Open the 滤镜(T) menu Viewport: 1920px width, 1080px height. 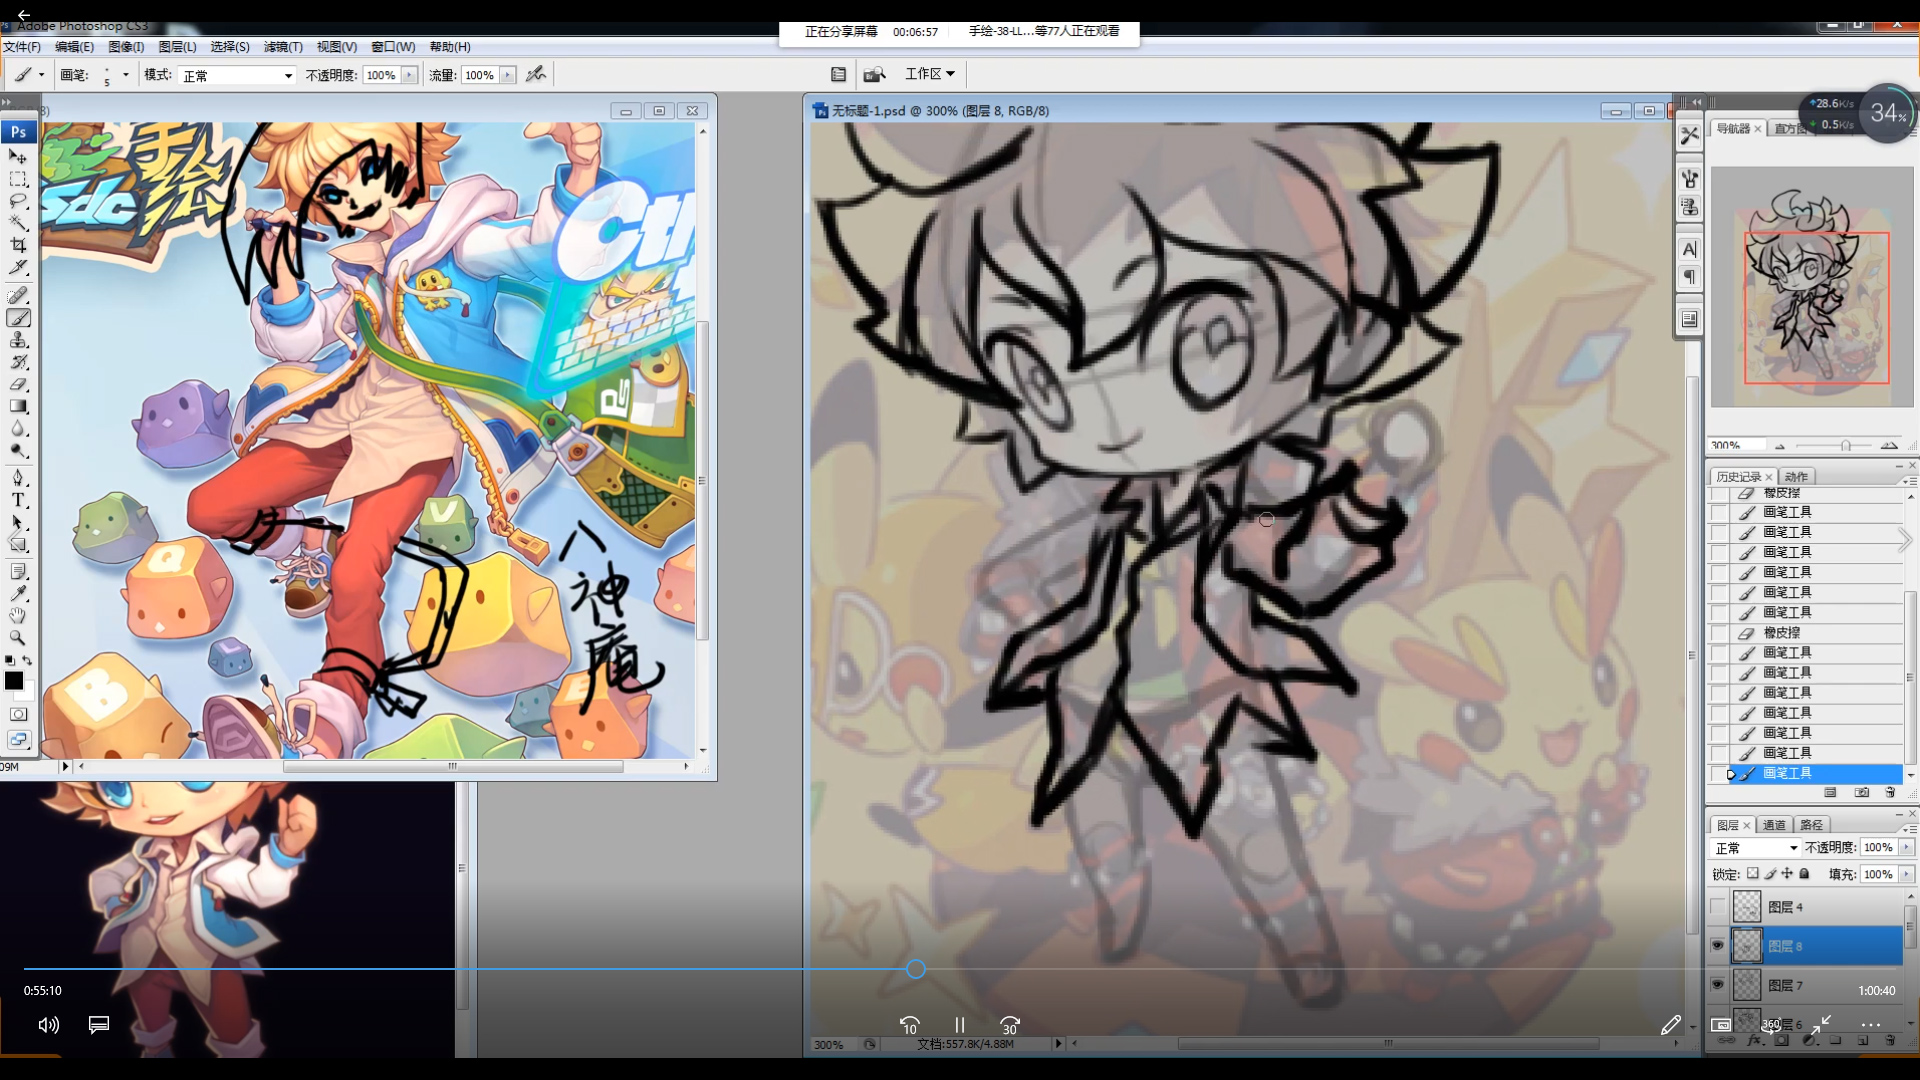pyautogui.click(x=283, y=47)
